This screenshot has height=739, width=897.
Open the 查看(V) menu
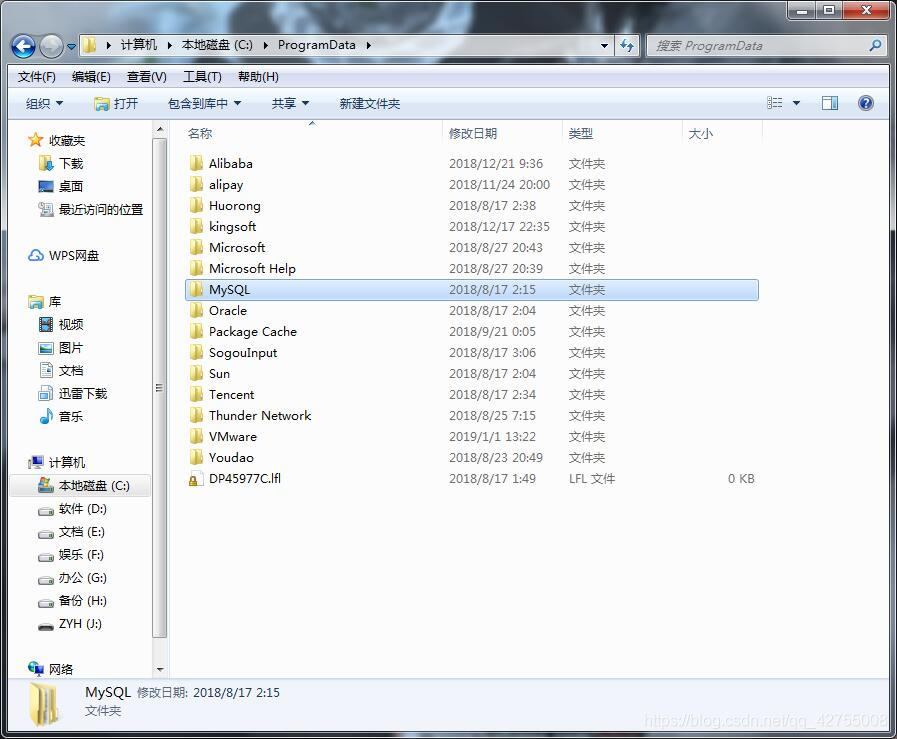pos(146,77)
